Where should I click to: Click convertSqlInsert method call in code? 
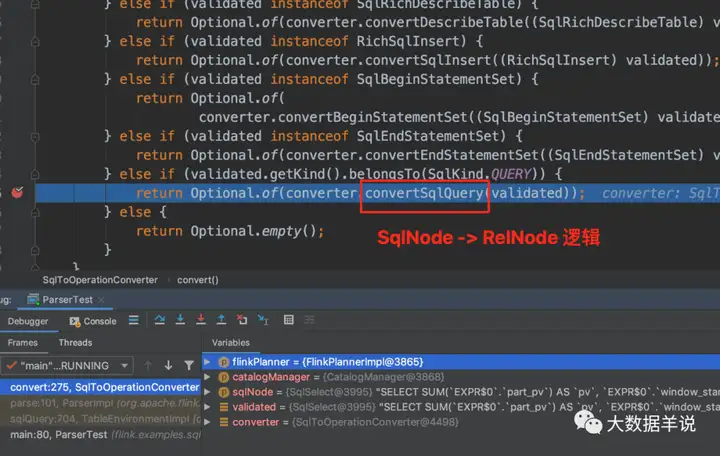428,60
